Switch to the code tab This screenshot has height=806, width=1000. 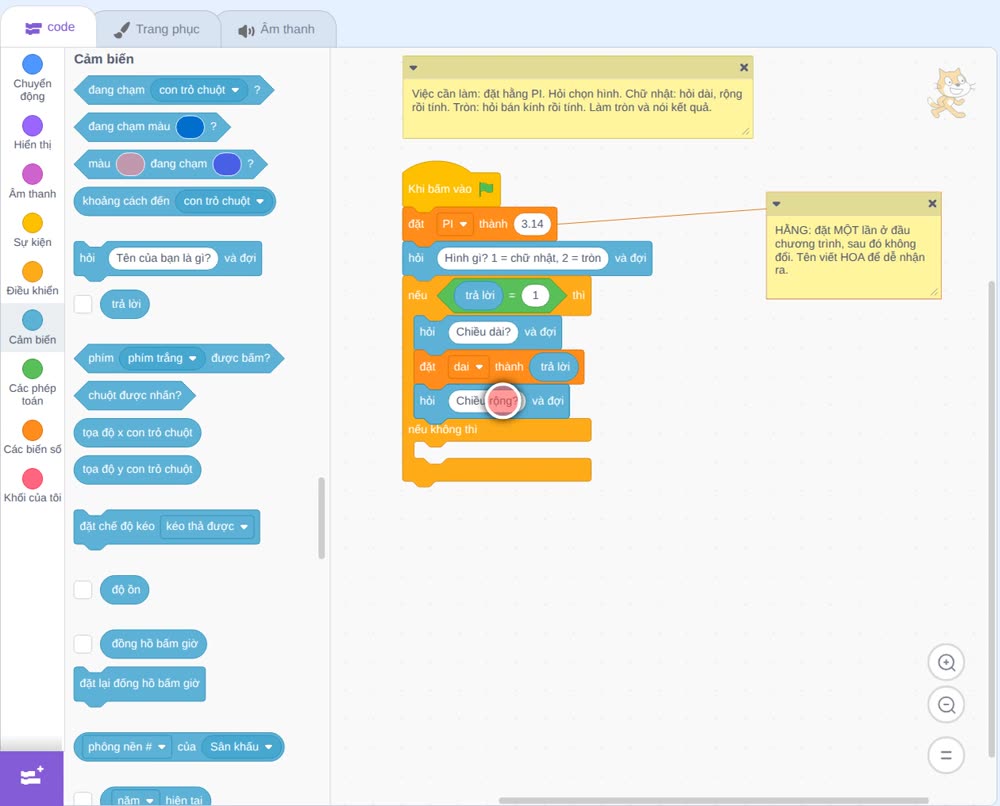49,27
